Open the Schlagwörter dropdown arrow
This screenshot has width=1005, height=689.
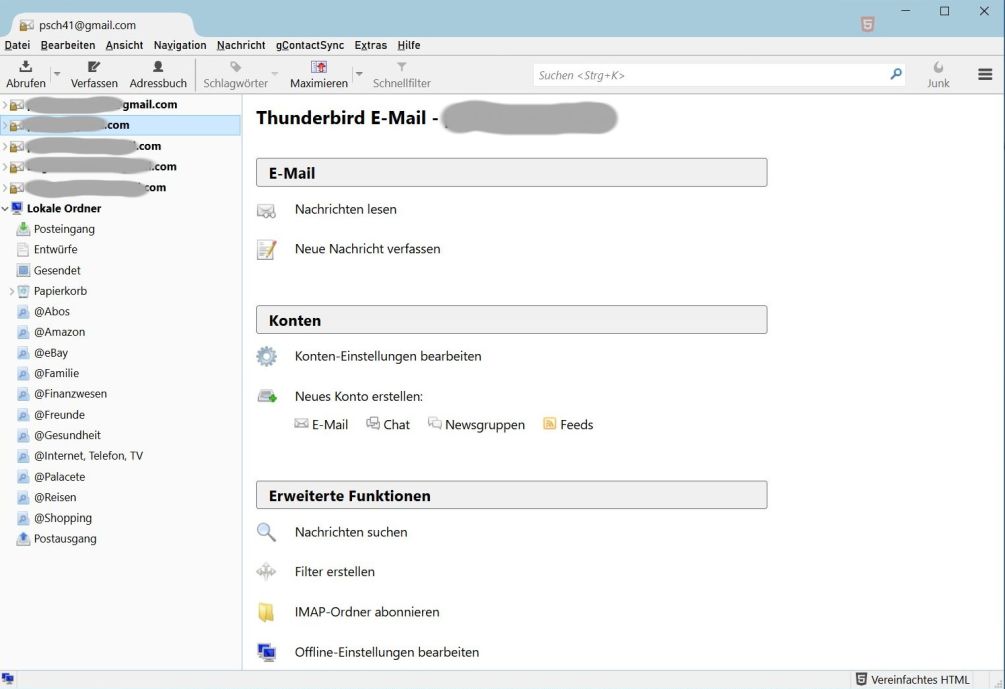[x=275, y=74]
